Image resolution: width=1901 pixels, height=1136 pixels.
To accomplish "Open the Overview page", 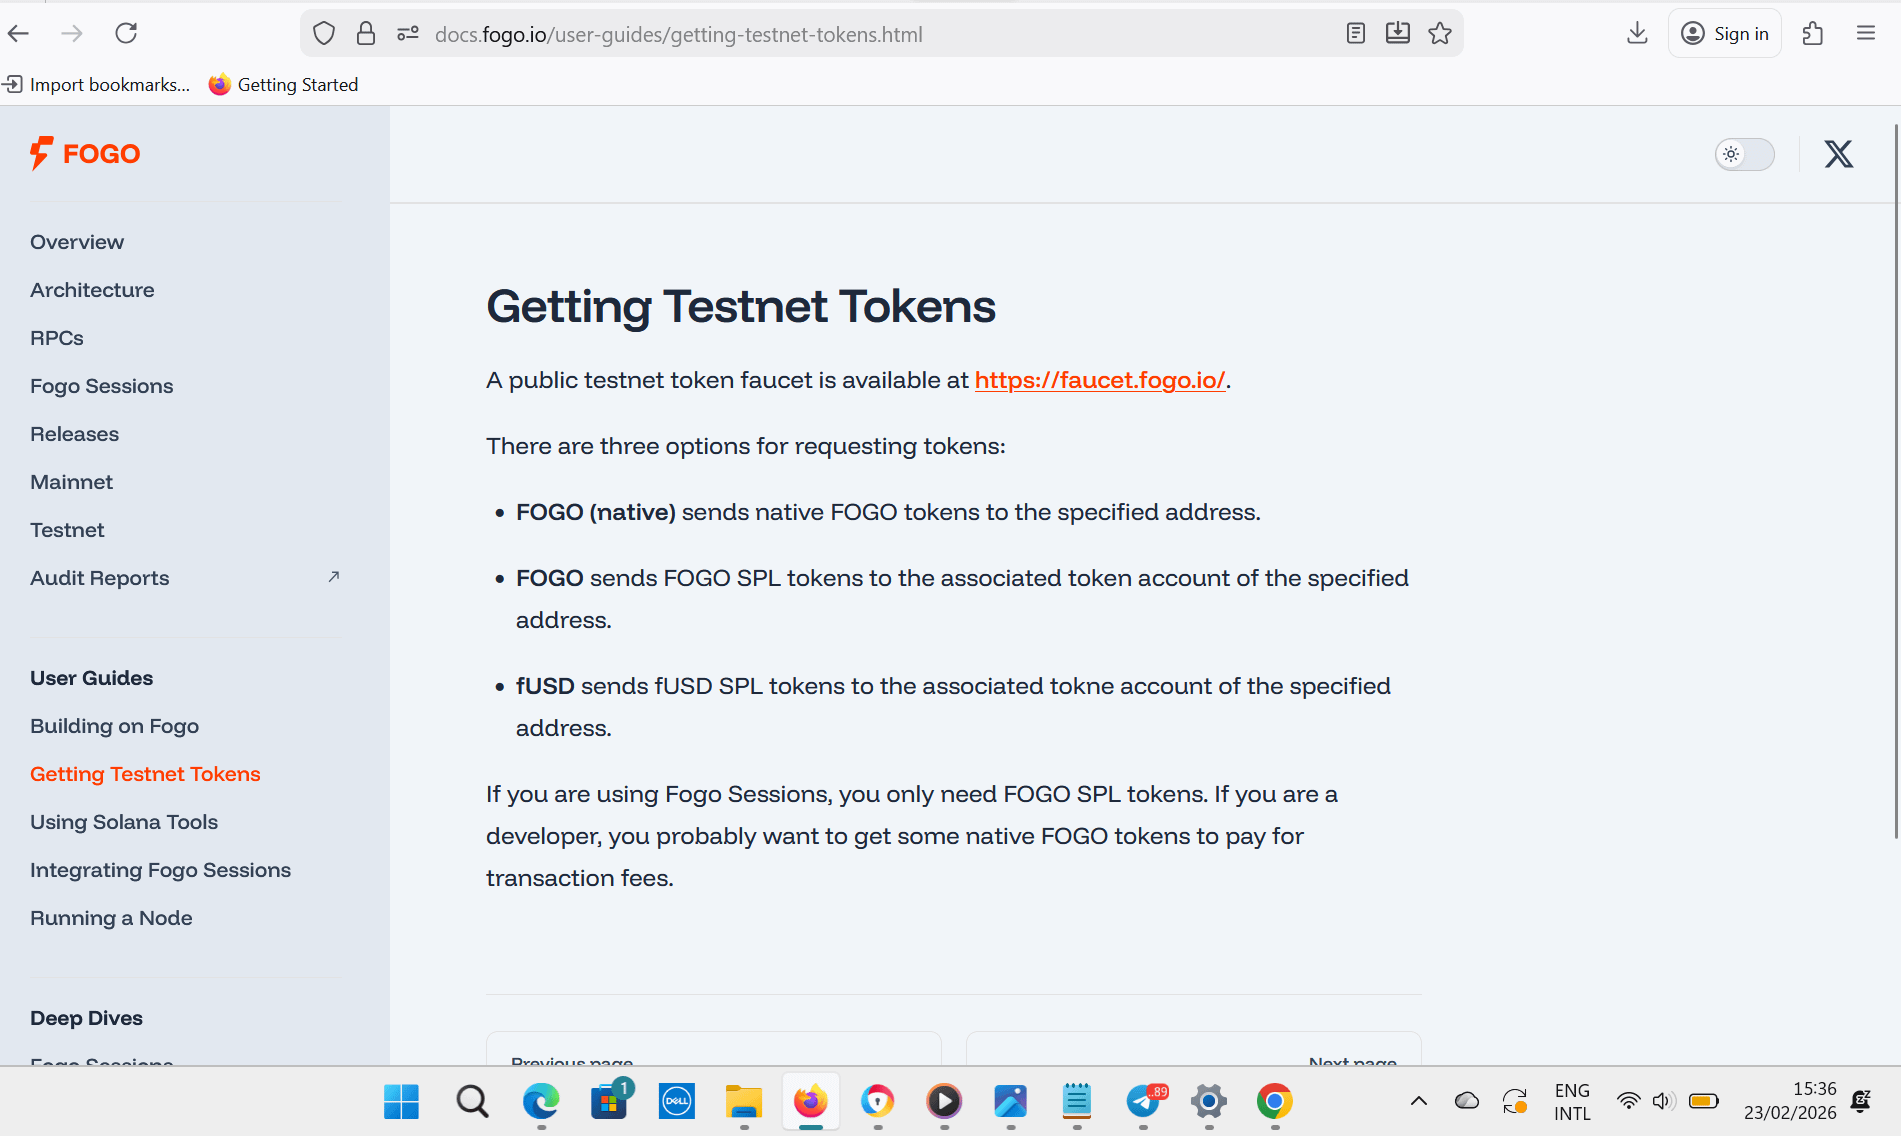I will point(77,242).
